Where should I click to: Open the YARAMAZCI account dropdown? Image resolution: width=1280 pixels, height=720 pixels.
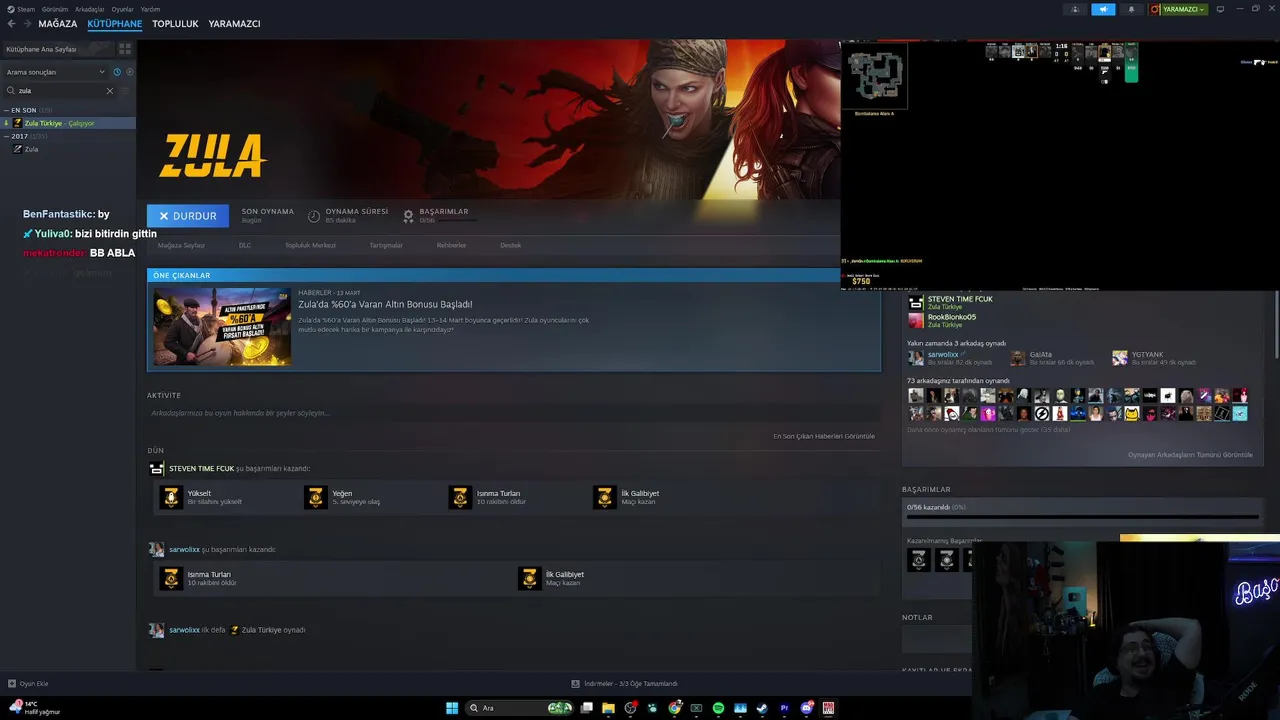1178,9
